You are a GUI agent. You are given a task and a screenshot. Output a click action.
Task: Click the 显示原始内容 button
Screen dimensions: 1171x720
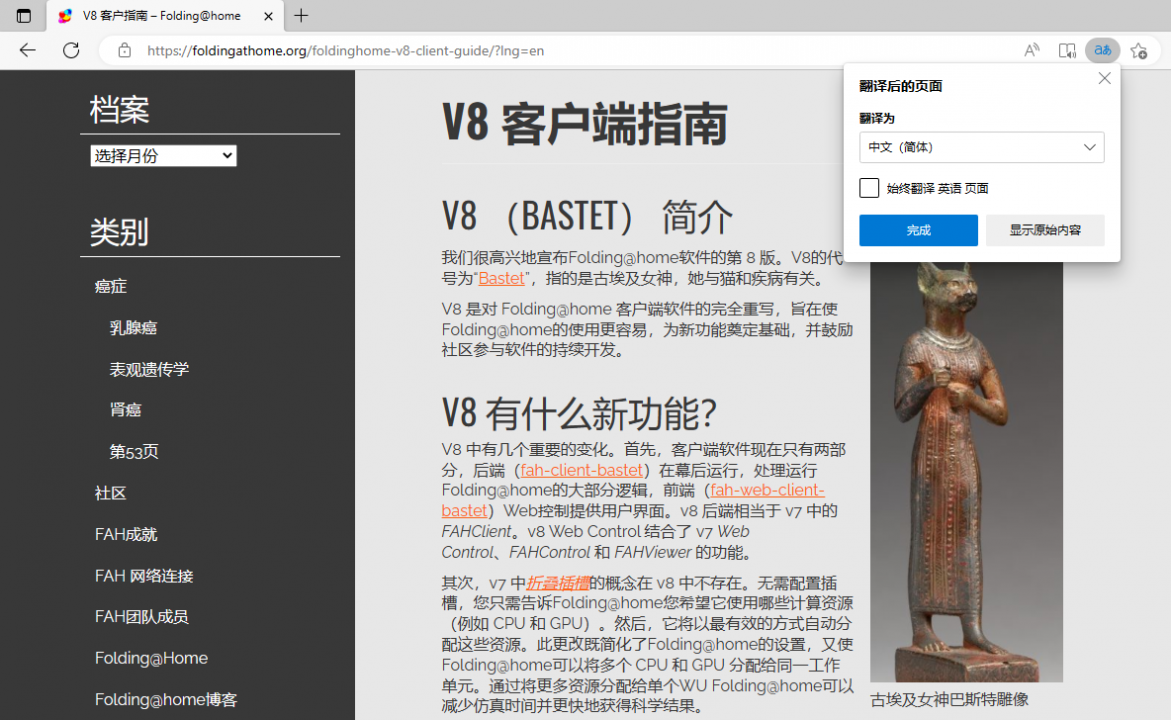coord(1045,230)
